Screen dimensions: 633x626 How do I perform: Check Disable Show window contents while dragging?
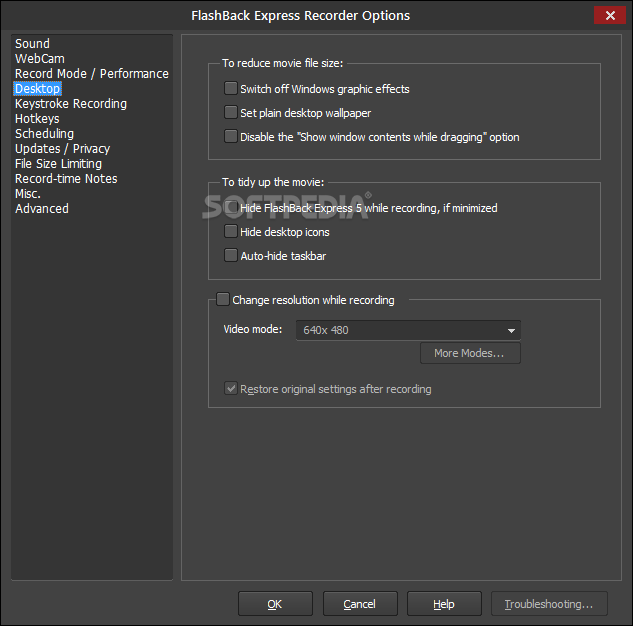pos(231,136)
